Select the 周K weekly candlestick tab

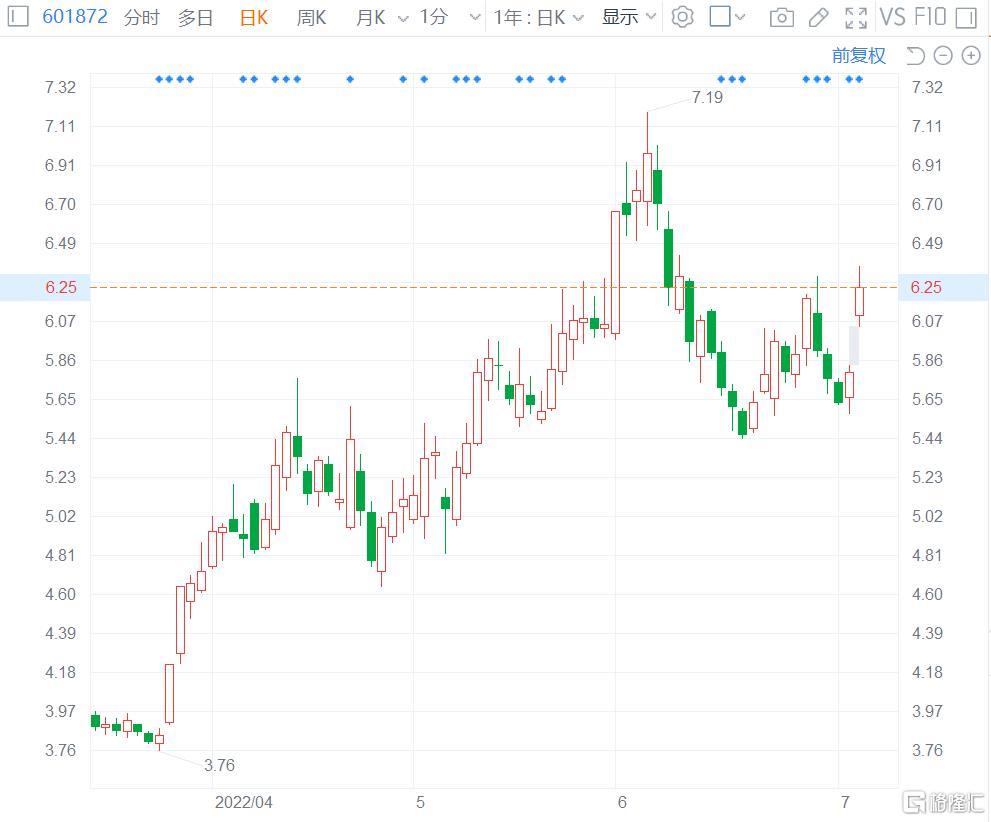311,18
